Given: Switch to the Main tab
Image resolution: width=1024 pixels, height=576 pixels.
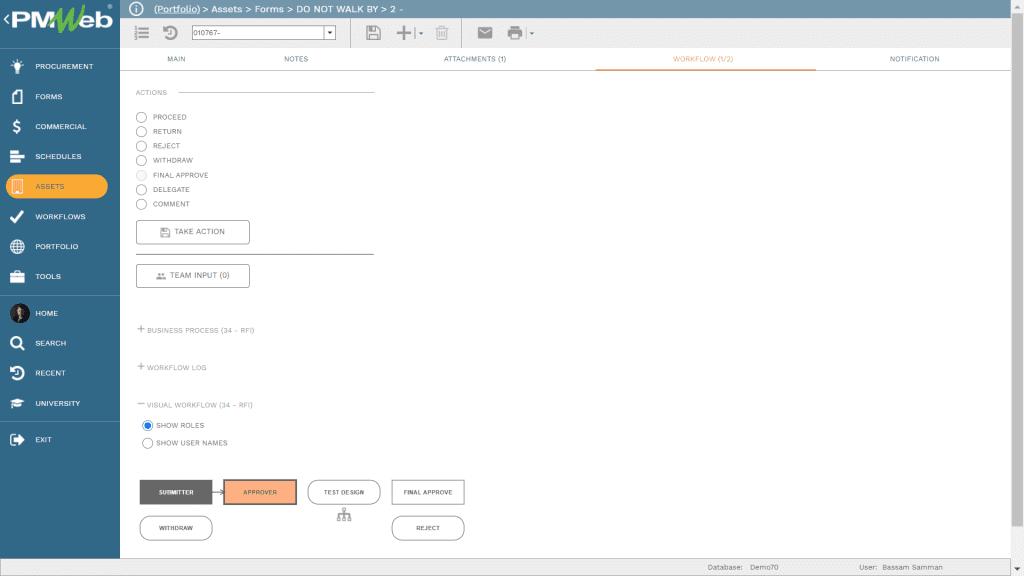Looking at the screenshot, I should 176,59.
